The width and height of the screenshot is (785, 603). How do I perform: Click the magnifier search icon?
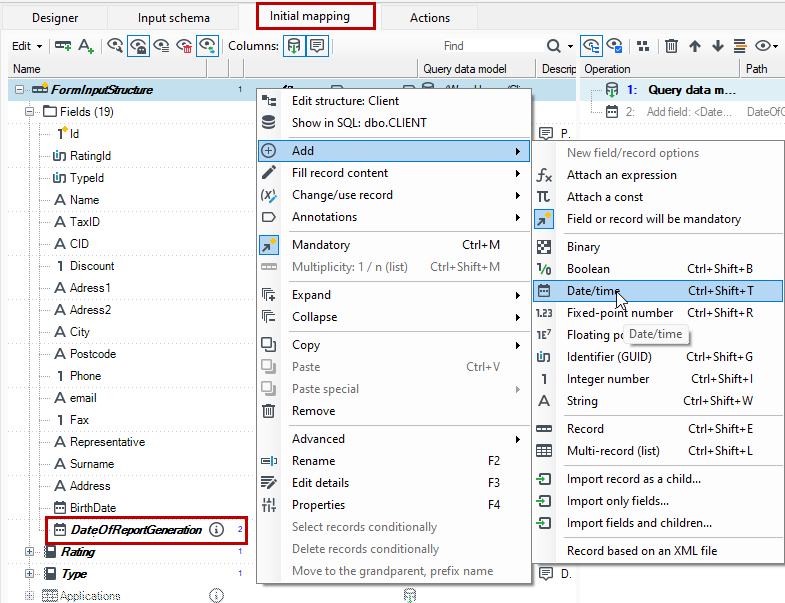pos(553,46)
